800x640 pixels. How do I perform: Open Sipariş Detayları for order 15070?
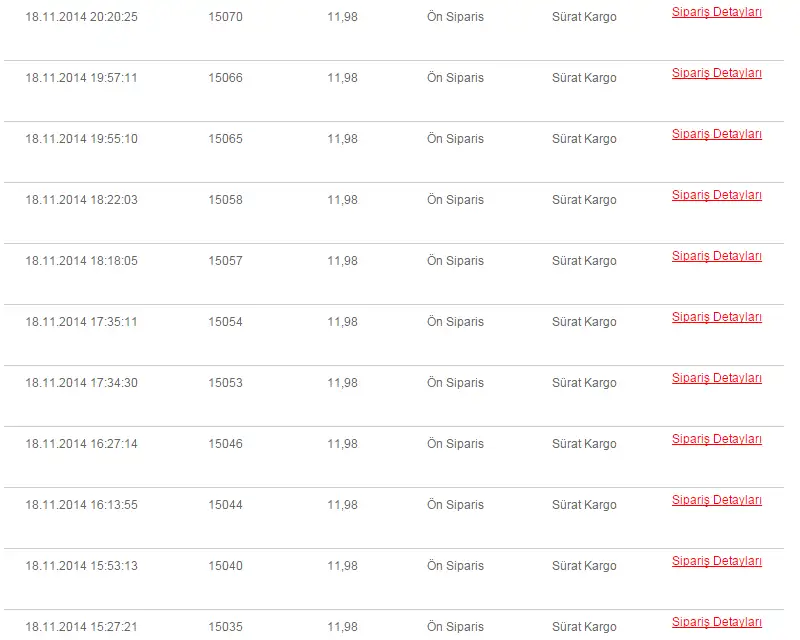tap(716, 12)
